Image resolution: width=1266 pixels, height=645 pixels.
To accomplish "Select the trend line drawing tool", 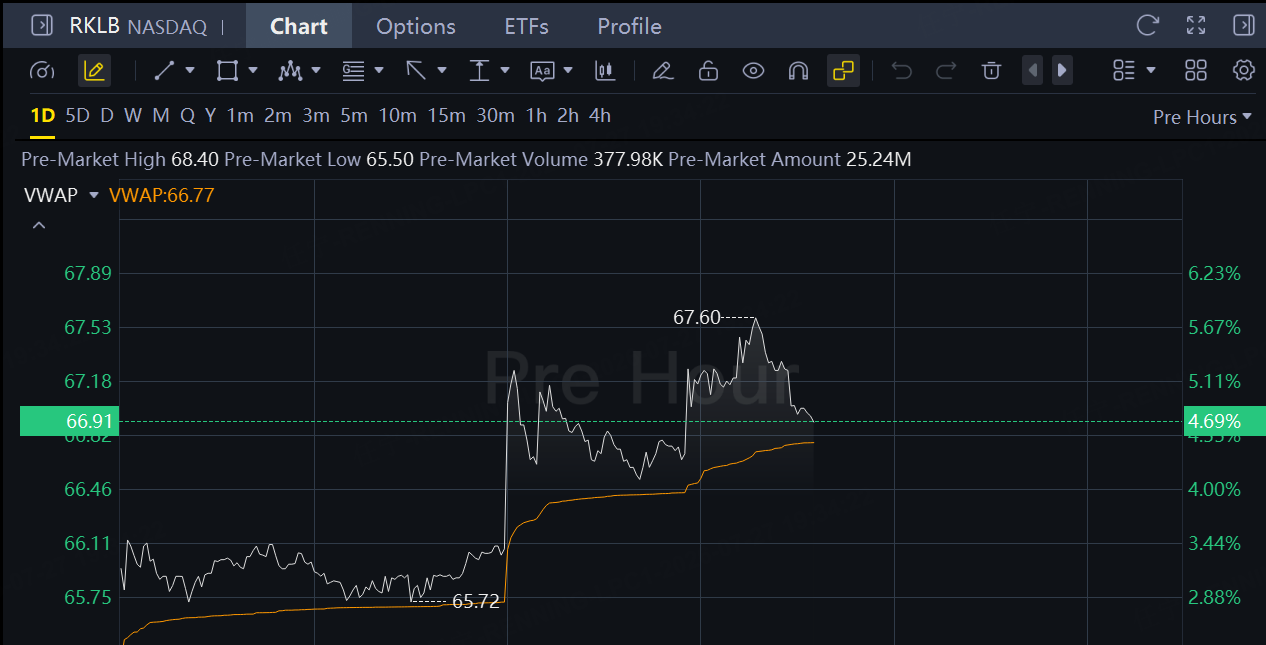I will (165, 70).
